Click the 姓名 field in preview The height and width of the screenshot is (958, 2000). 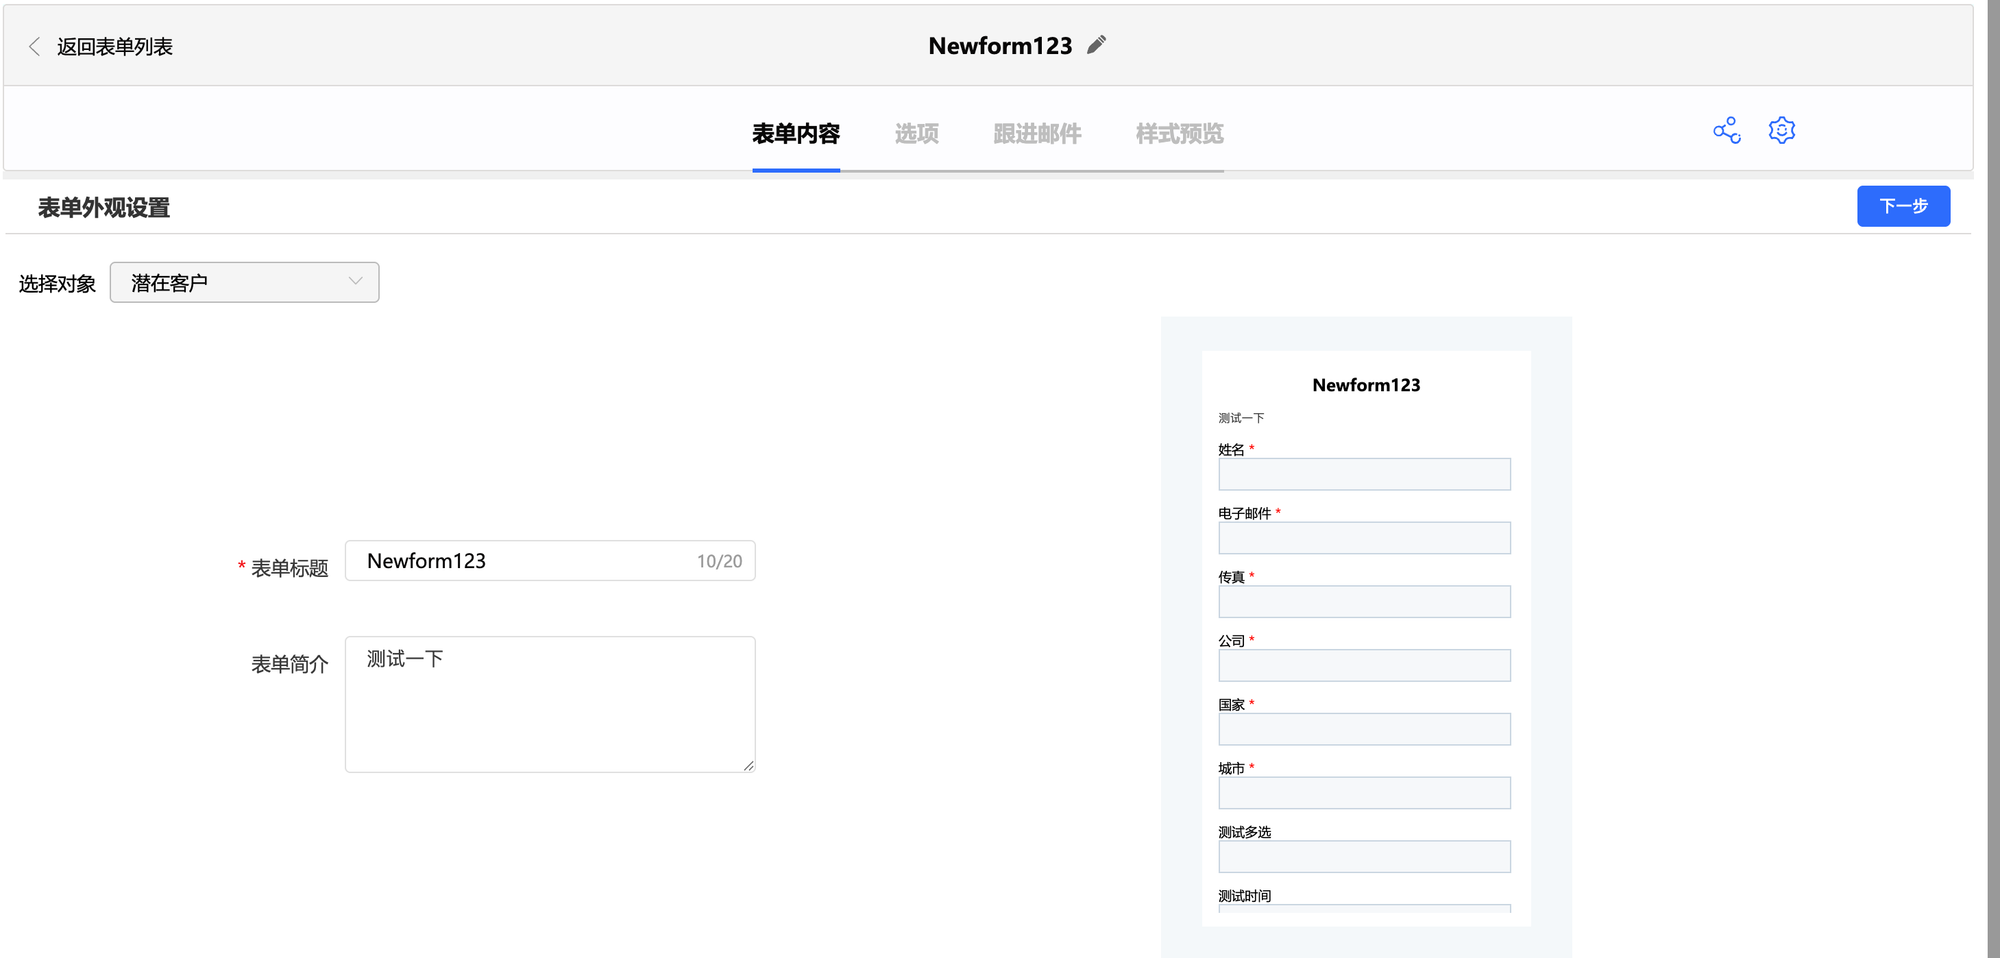click(1364, 475)
